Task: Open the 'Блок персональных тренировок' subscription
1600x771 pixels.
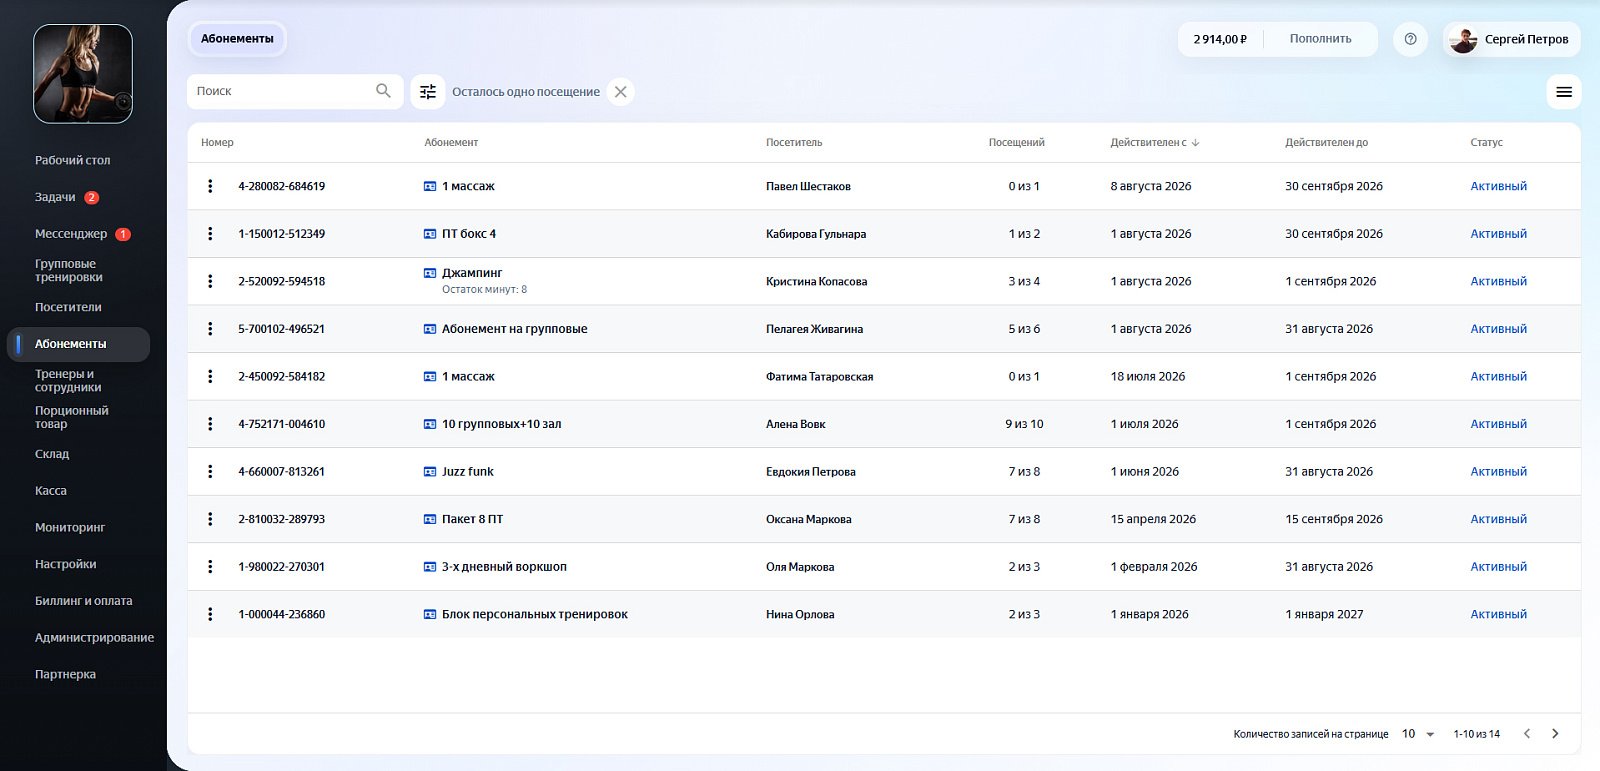Action: (535, 614)
